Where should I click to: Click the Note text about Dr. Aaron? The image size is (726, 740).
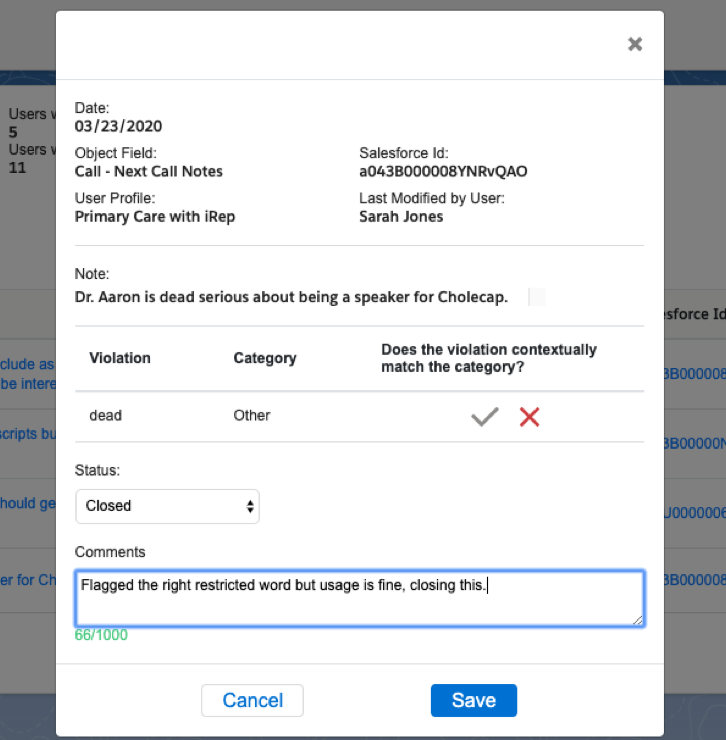(x=291, y=297)
